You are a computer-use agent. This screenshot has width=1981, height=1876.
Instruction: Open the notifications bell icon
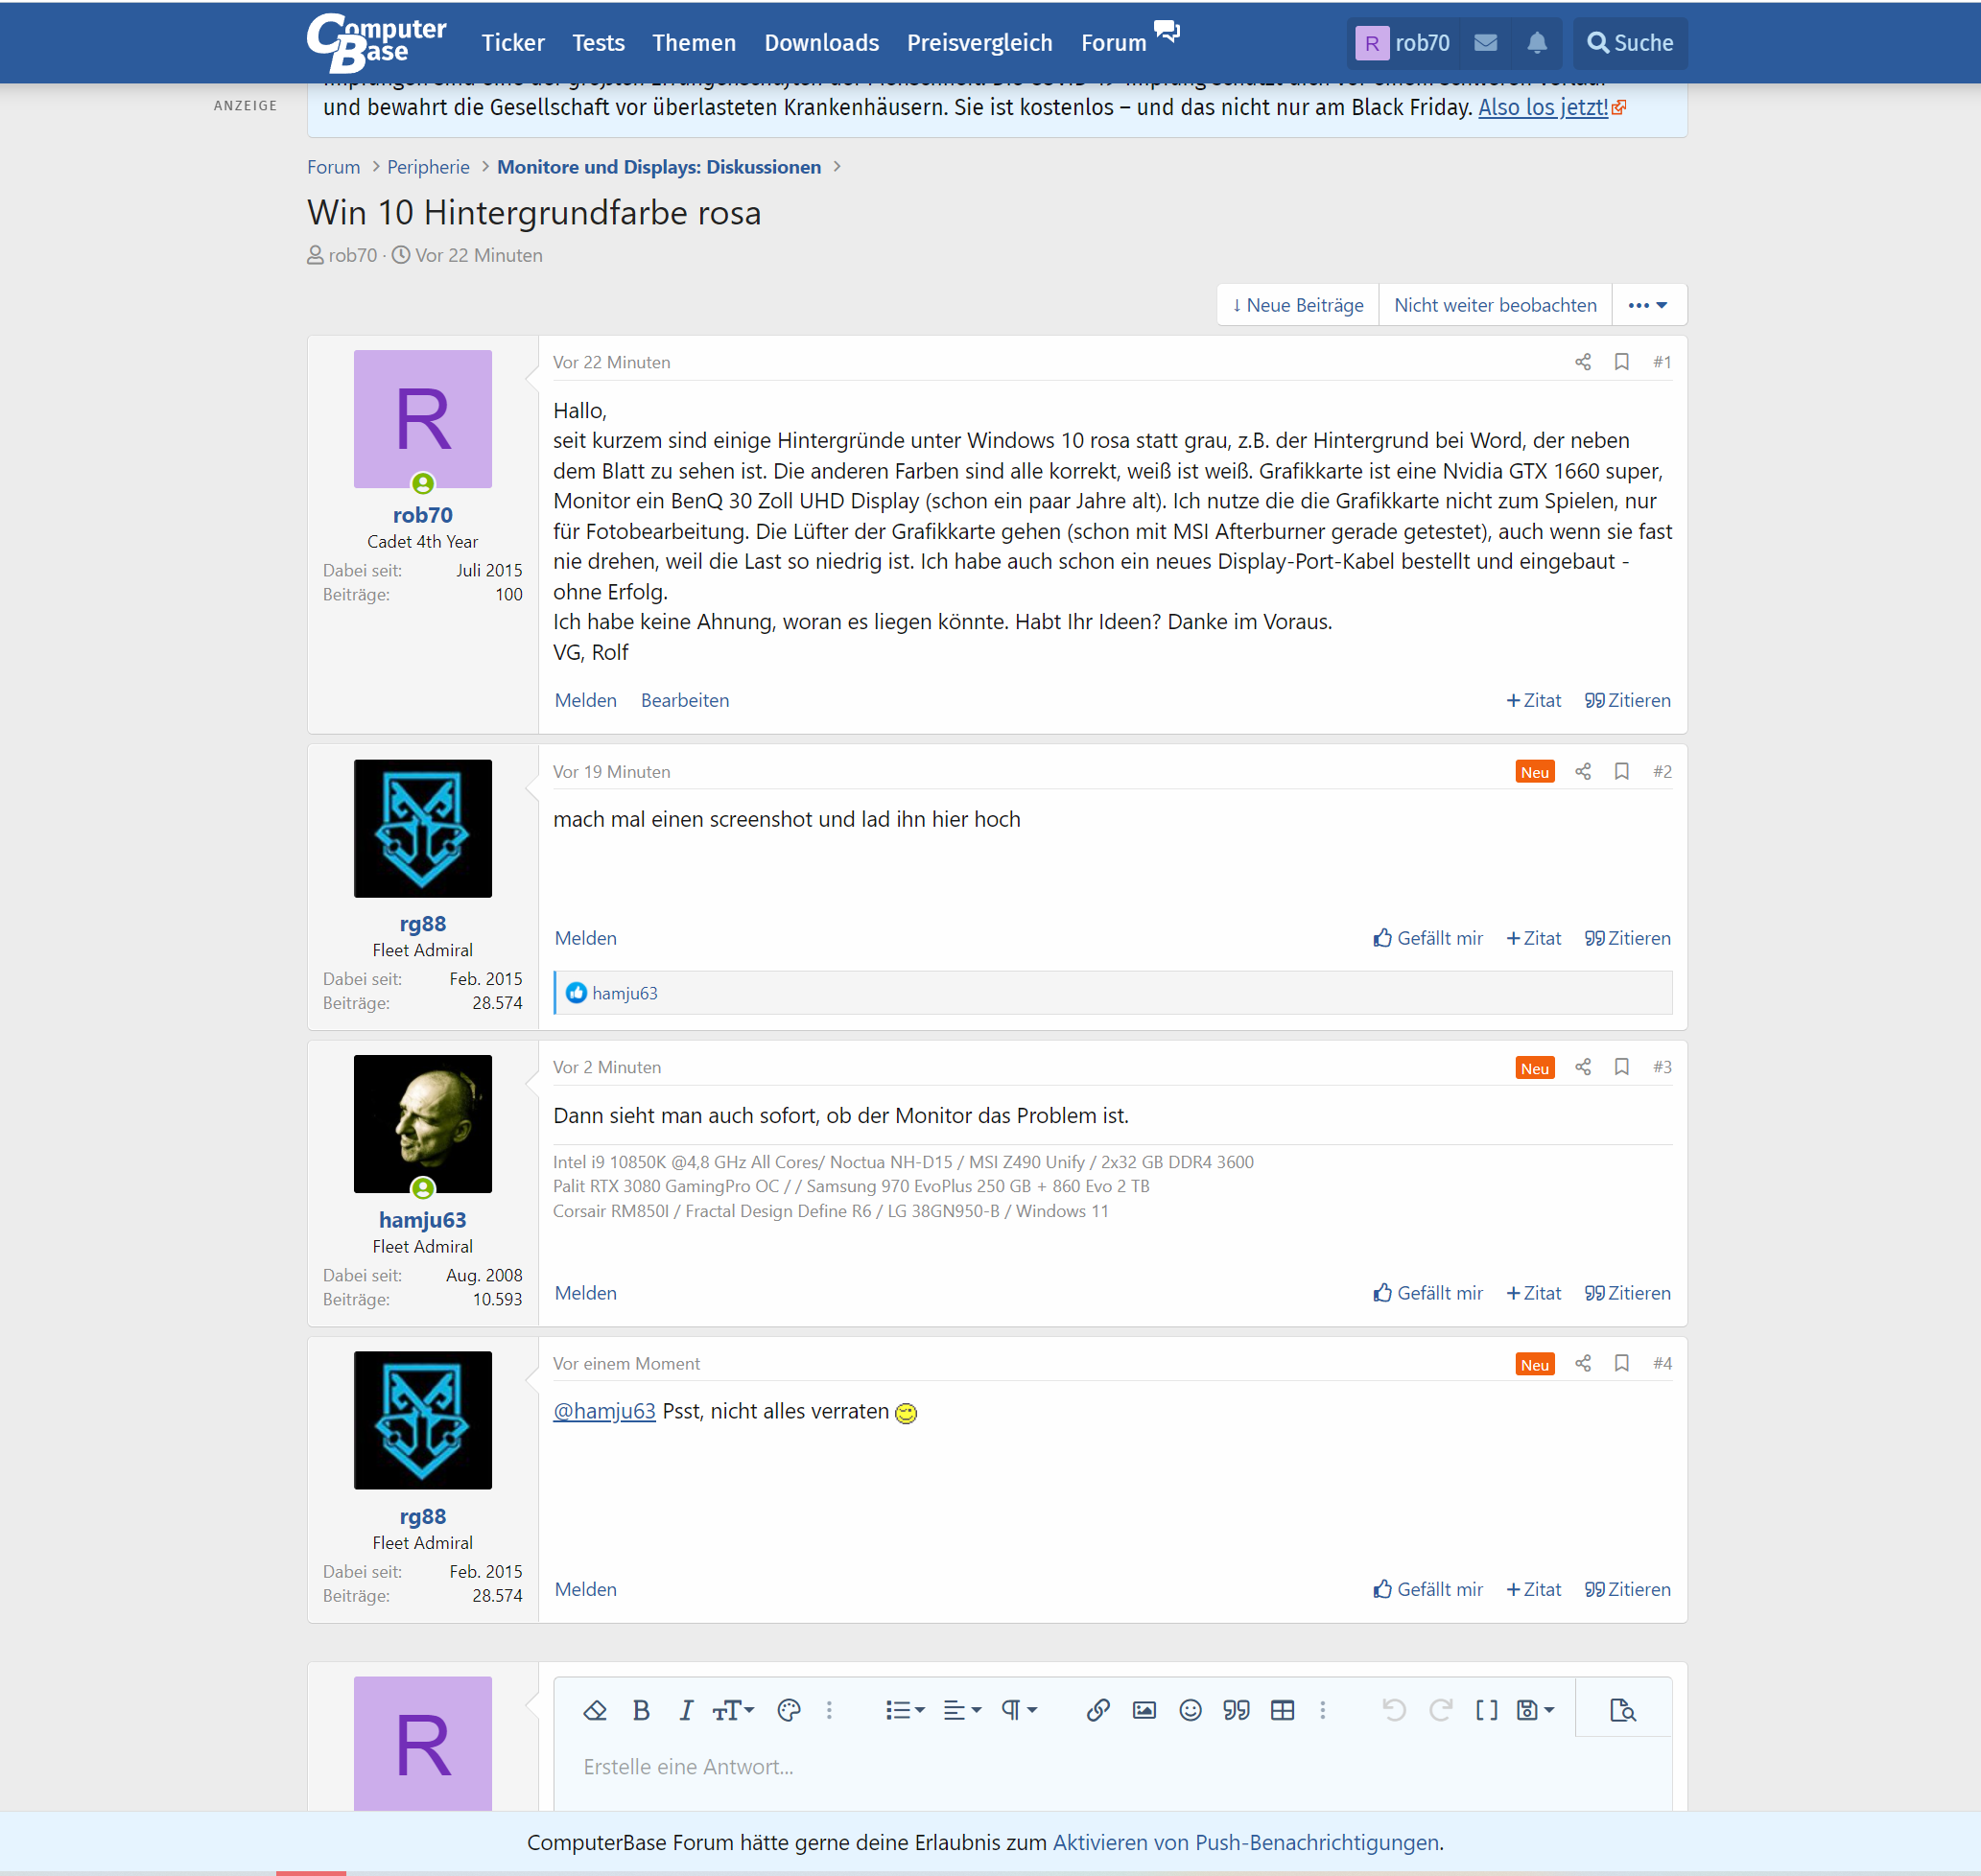pyautogui.click(x=1537, y=43)
